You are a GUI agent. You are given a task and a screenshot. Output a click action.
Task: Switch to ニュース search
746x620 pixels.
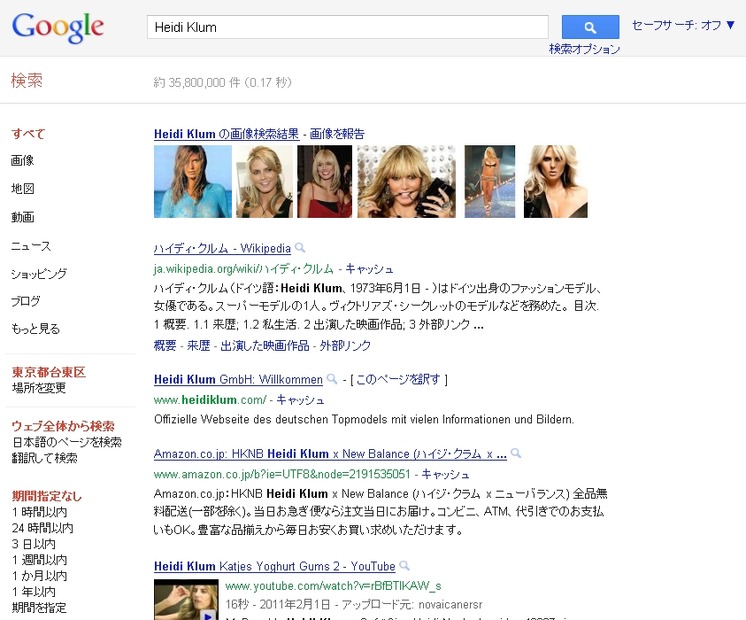30,246
